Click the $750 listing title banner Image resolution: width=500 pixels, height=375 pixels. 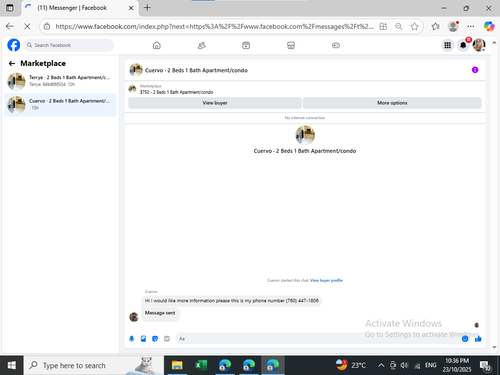pyautogui.click(x=176, y=92)
